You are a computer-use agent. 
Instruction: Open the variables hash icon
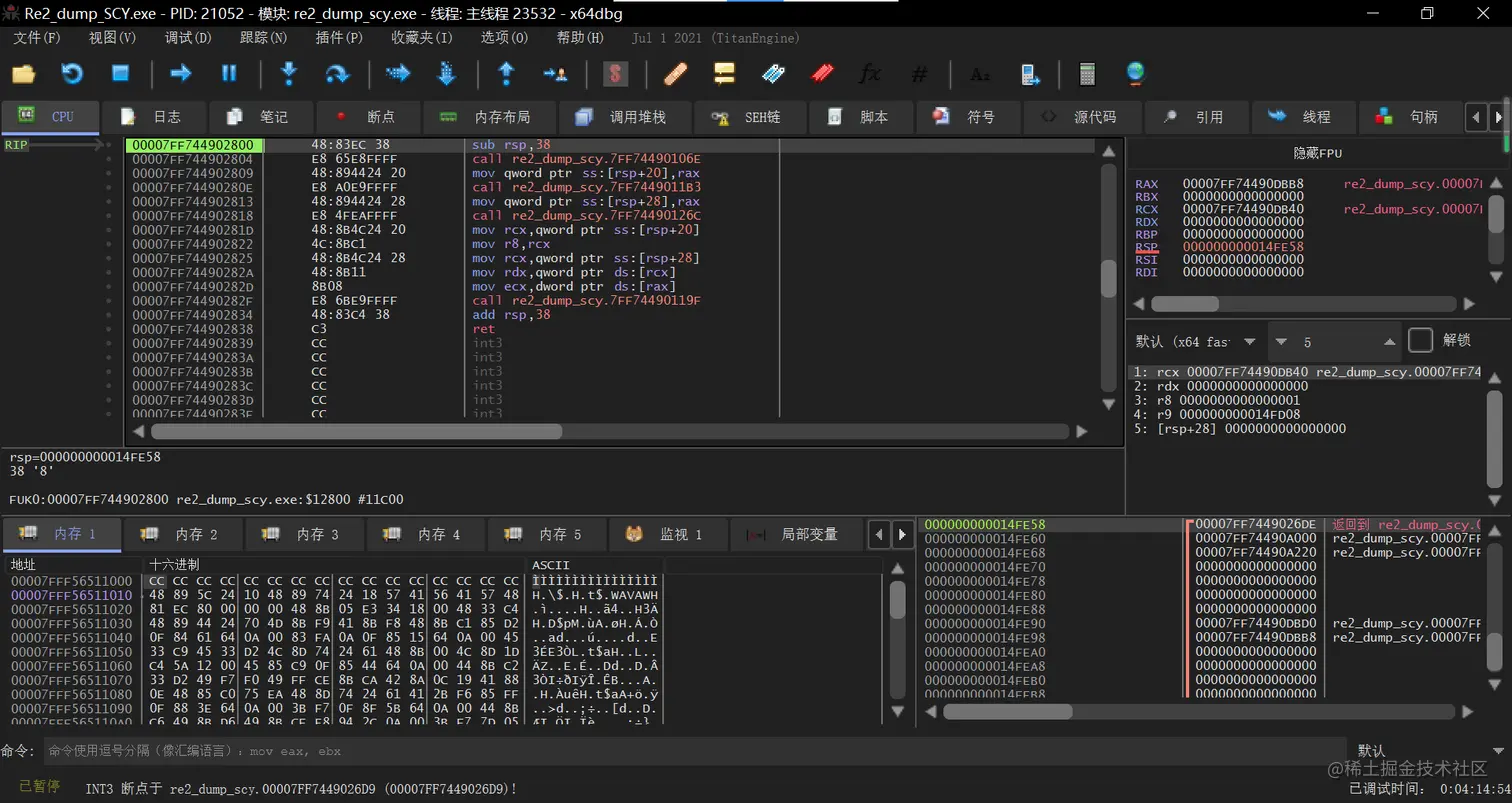pyautogui.click(x=920, y=73)
